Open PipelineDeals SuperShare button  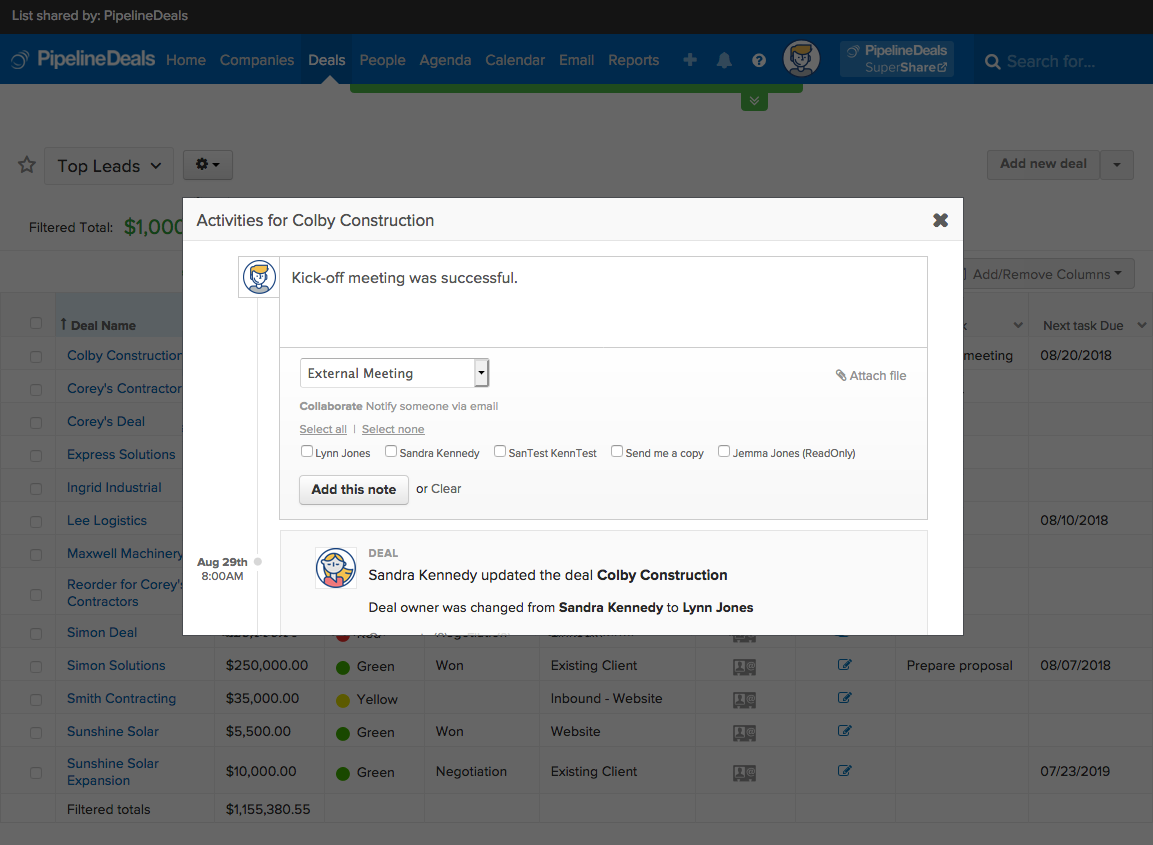pyautogui.click(x=897, y=59)
